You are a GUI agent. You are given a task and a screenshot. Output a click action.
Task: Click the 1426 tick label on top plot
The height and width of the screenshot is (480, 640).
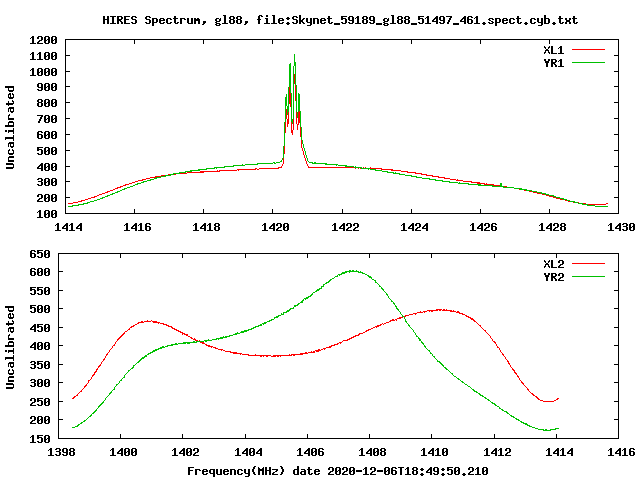pos(483,227)
